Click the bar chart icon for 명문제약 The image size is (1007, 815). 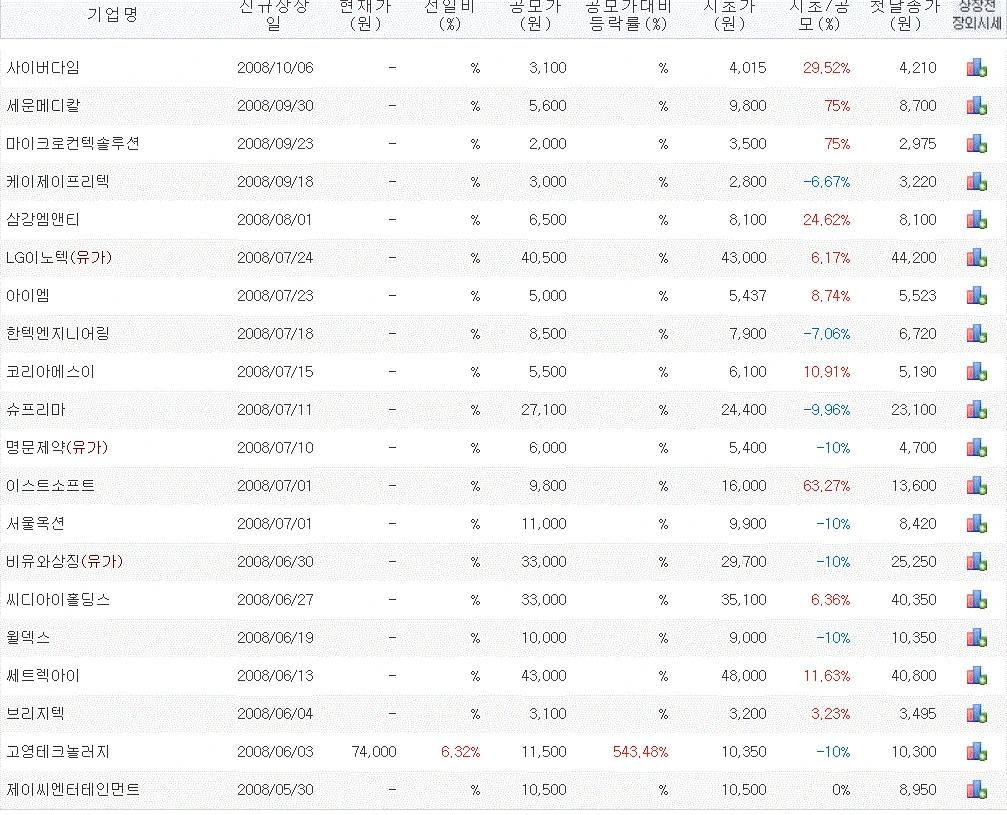[x=976, y=447]
